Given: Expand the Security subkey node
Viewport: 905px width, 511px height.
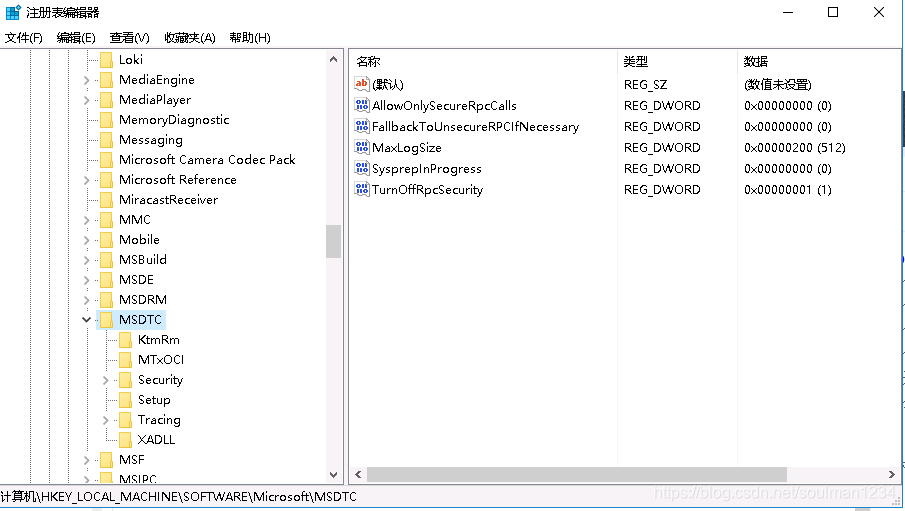Looking at the screenshot, I should point(106,380).
